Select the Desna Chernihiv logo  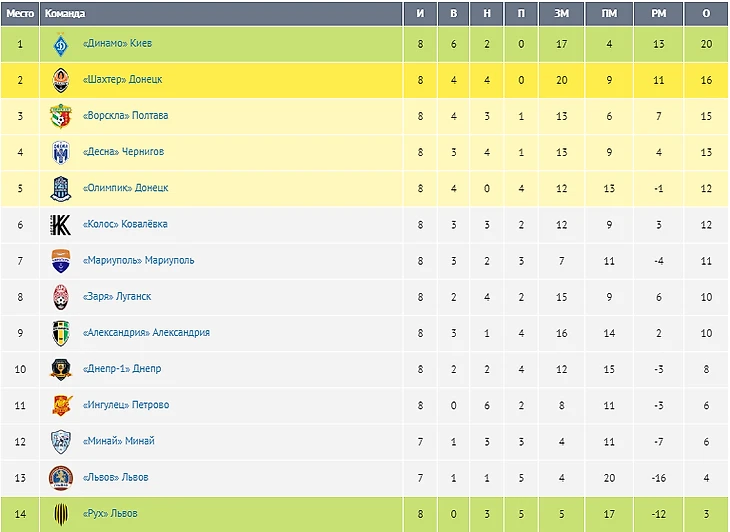[x=61, y=153]
